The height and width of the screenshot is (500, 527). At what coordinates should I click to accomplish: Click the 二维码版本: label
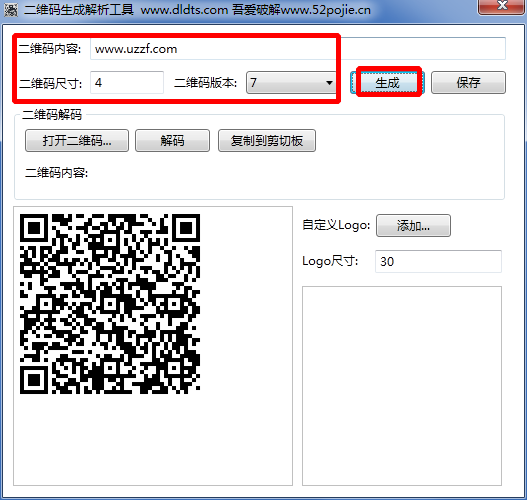205,83
